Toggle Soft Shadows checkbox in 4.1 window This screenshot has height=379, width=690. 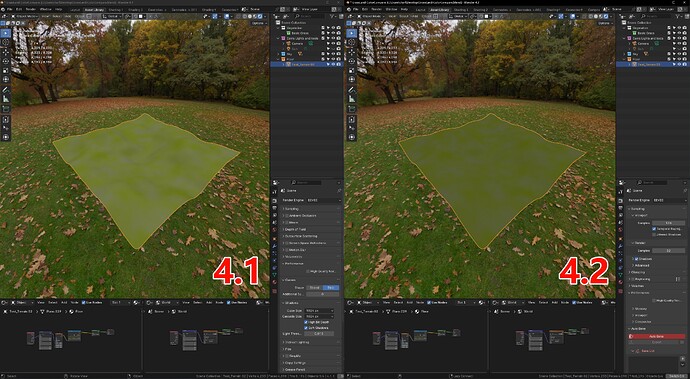tap(306, 327)
